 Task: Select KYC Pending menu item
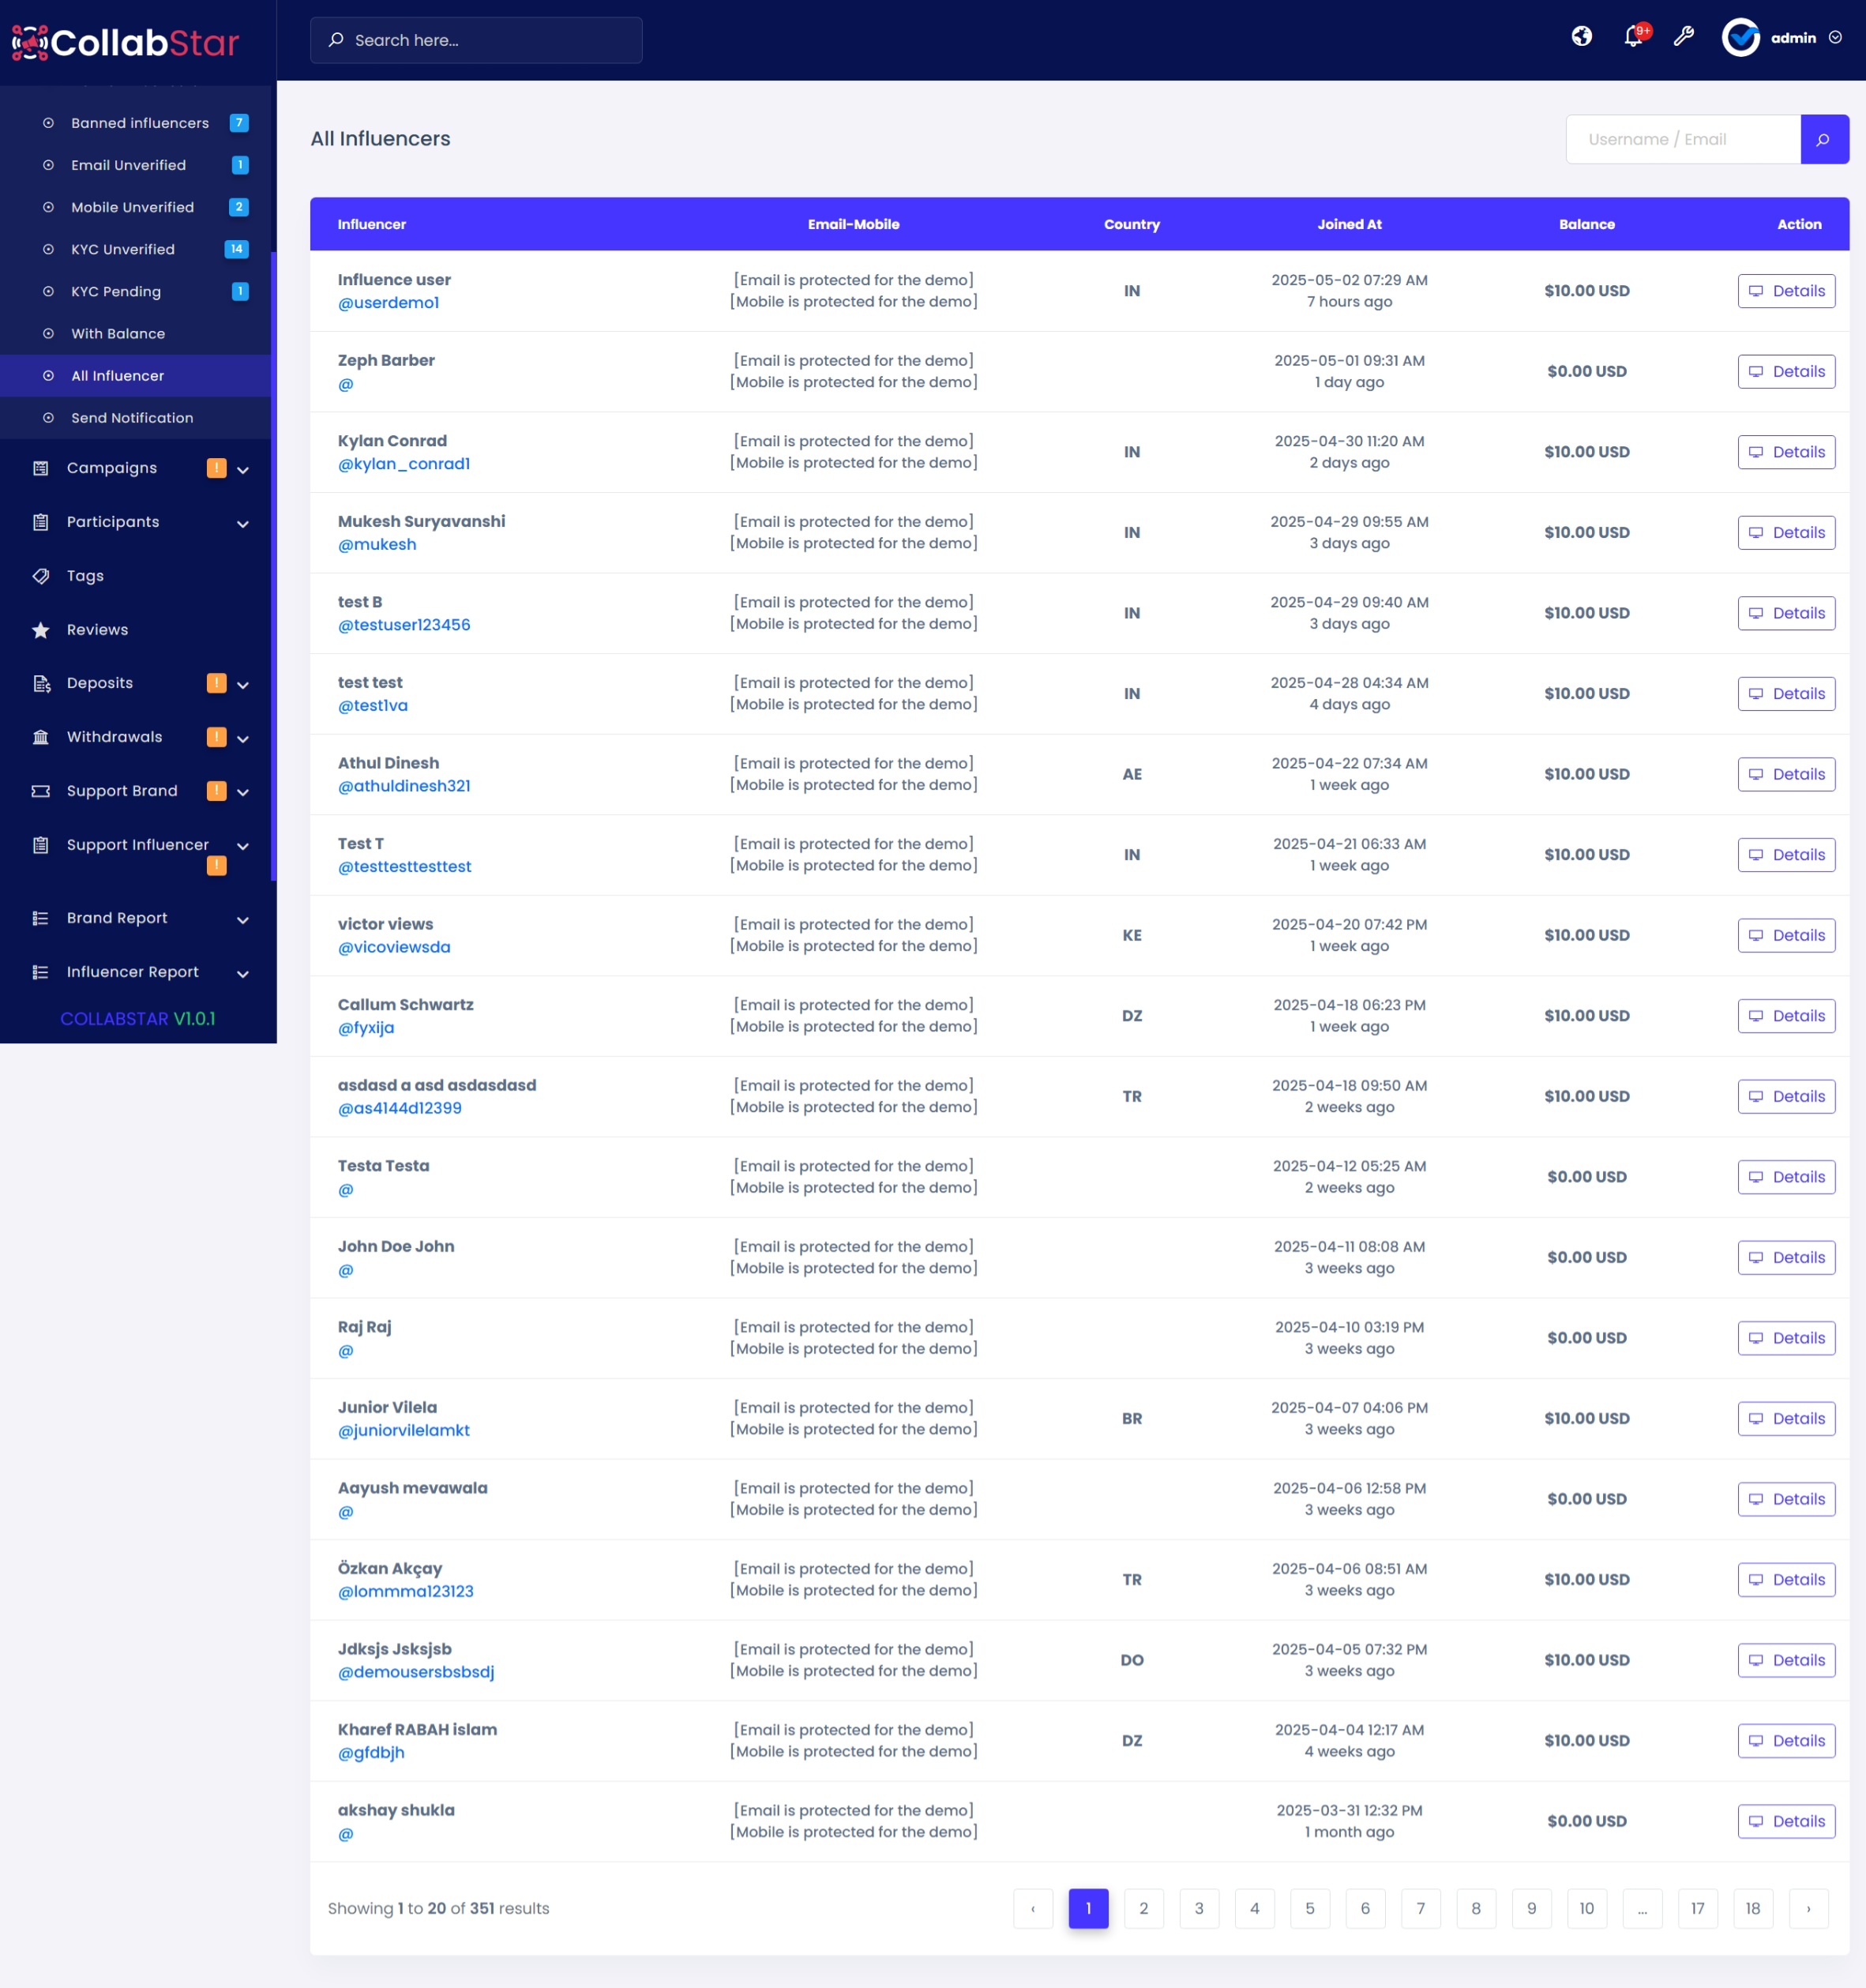tap(116, 292)
